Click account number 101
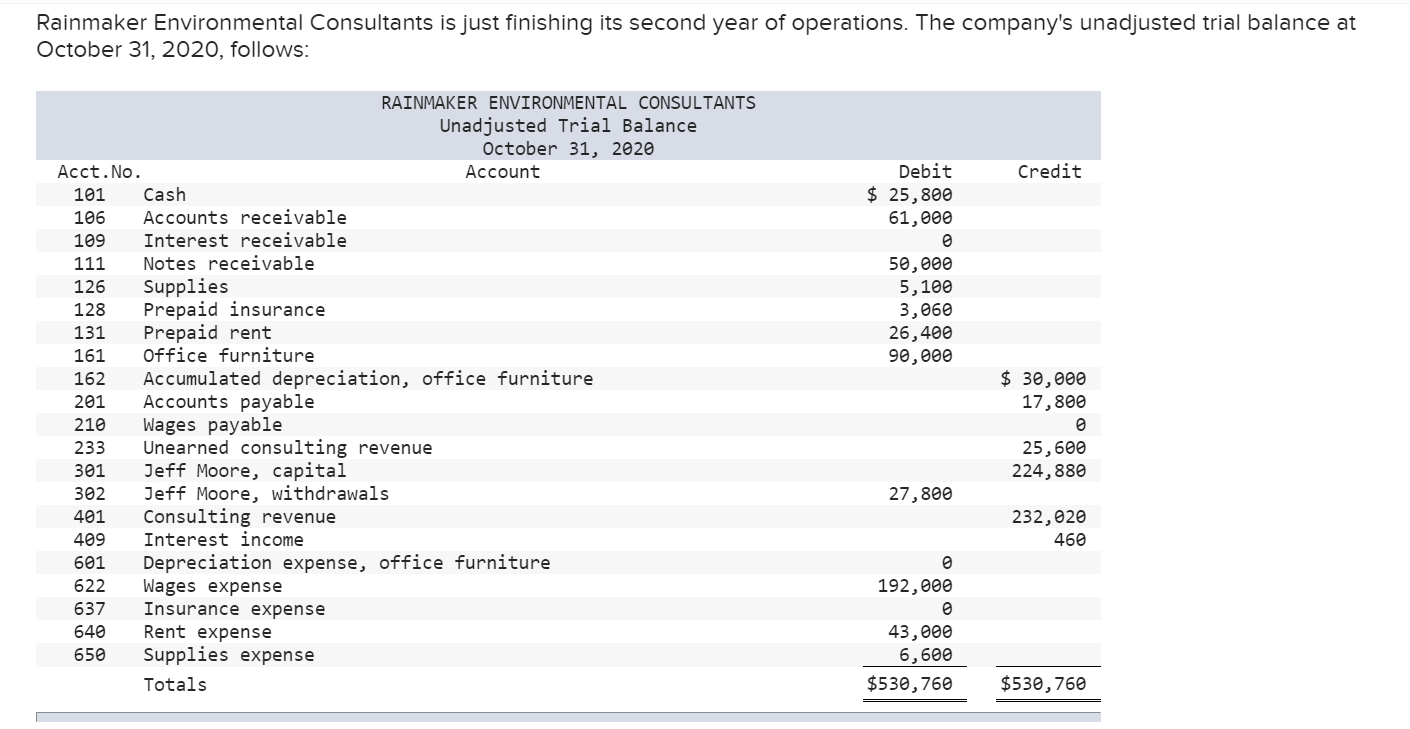 90,194
